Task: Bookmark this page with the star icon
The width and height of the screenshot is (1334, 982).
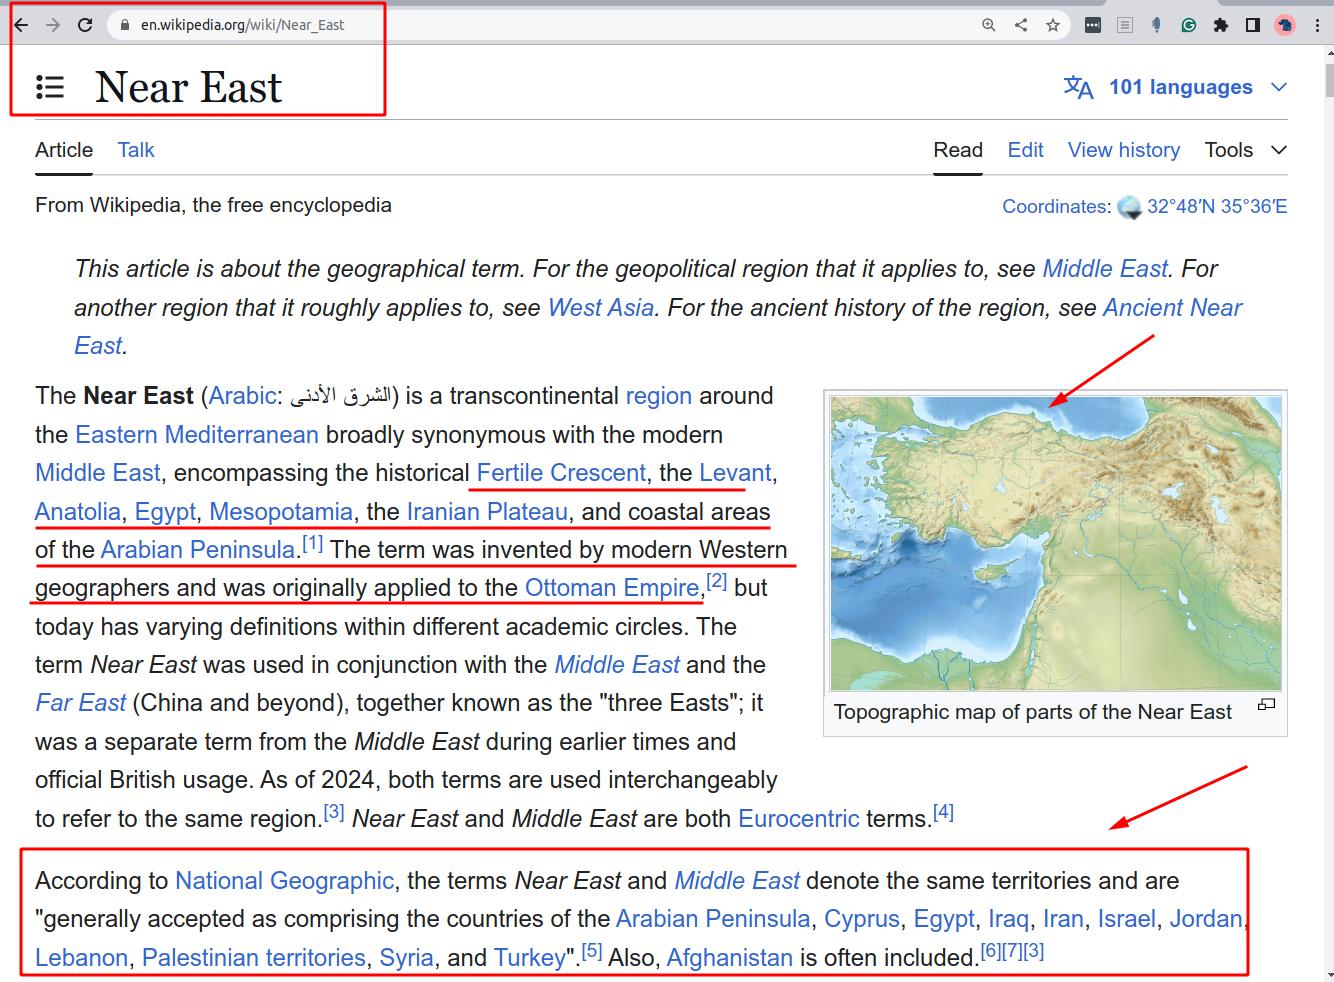Action: click(x=1052, y=25)
